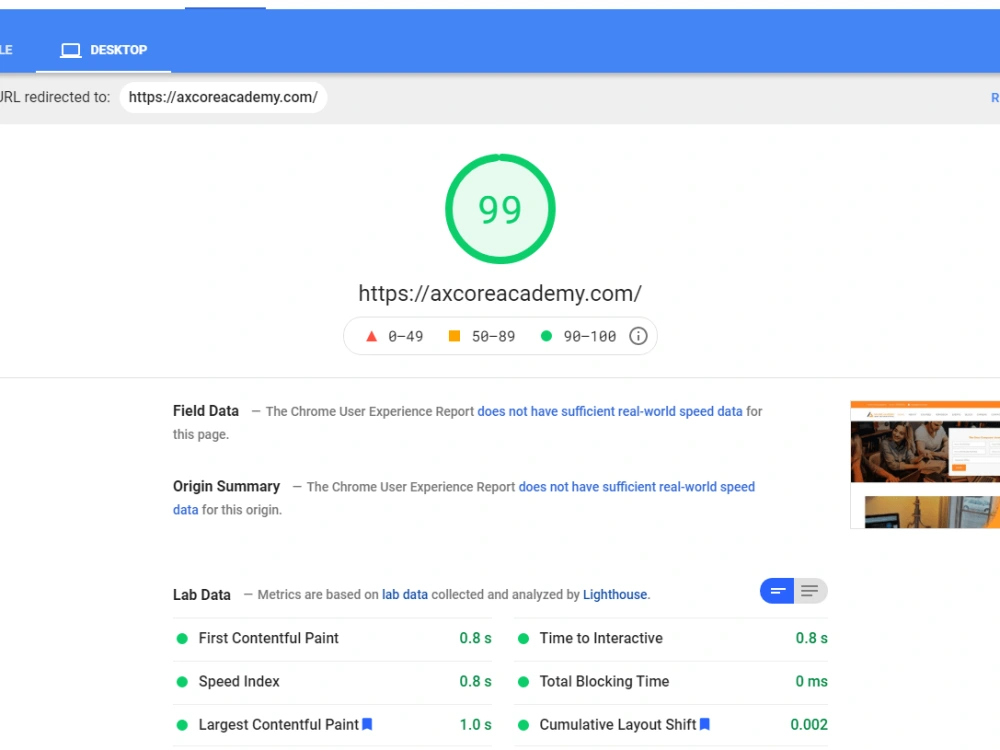Click the large https://axcoreacademy.com/ heading
Screen dimensions: 1000x750
tap(500, 293)
